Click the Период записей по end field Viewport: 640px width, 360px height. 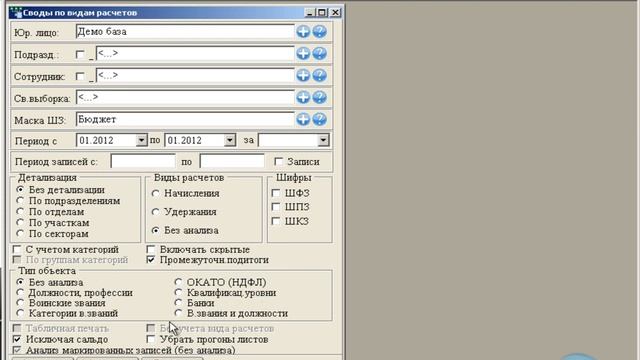[232, 162]
